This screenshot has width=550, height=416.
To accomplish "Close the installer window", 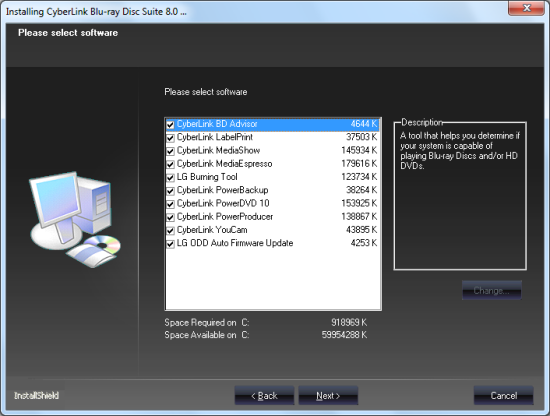I will click(x=526, y=8).
